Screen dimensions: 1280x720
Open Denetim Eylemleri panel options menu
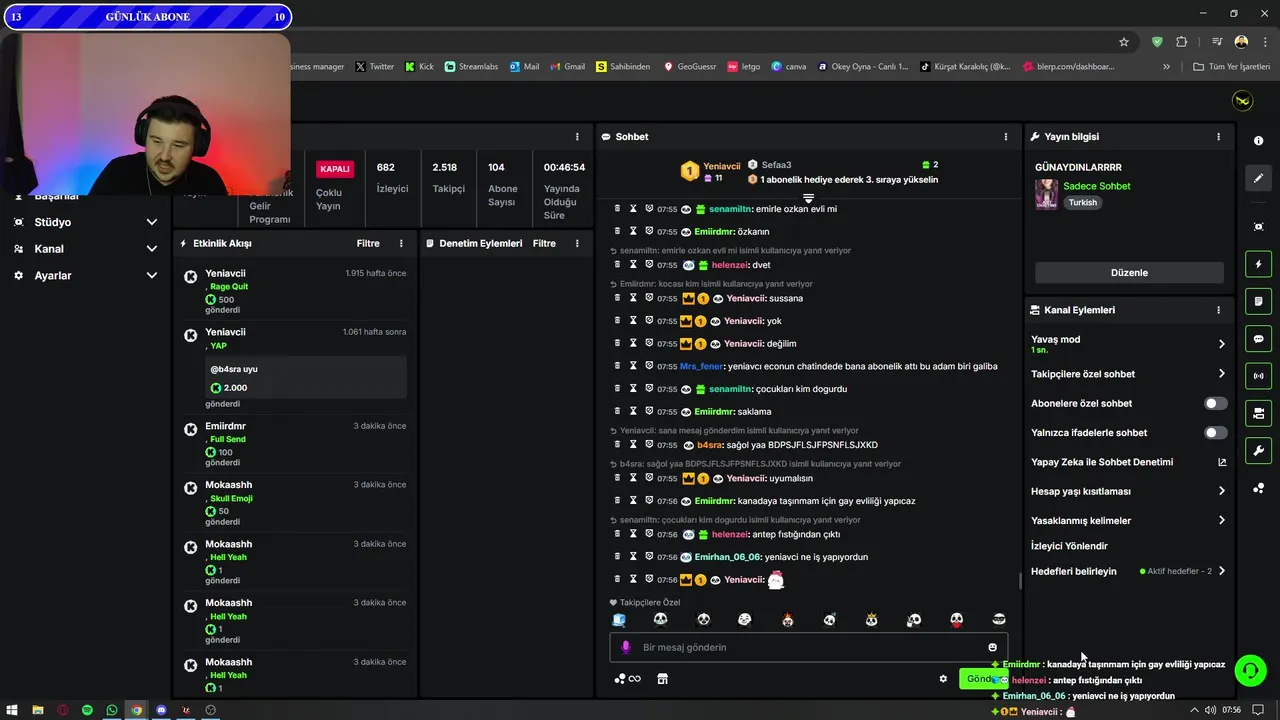[577, 243]
